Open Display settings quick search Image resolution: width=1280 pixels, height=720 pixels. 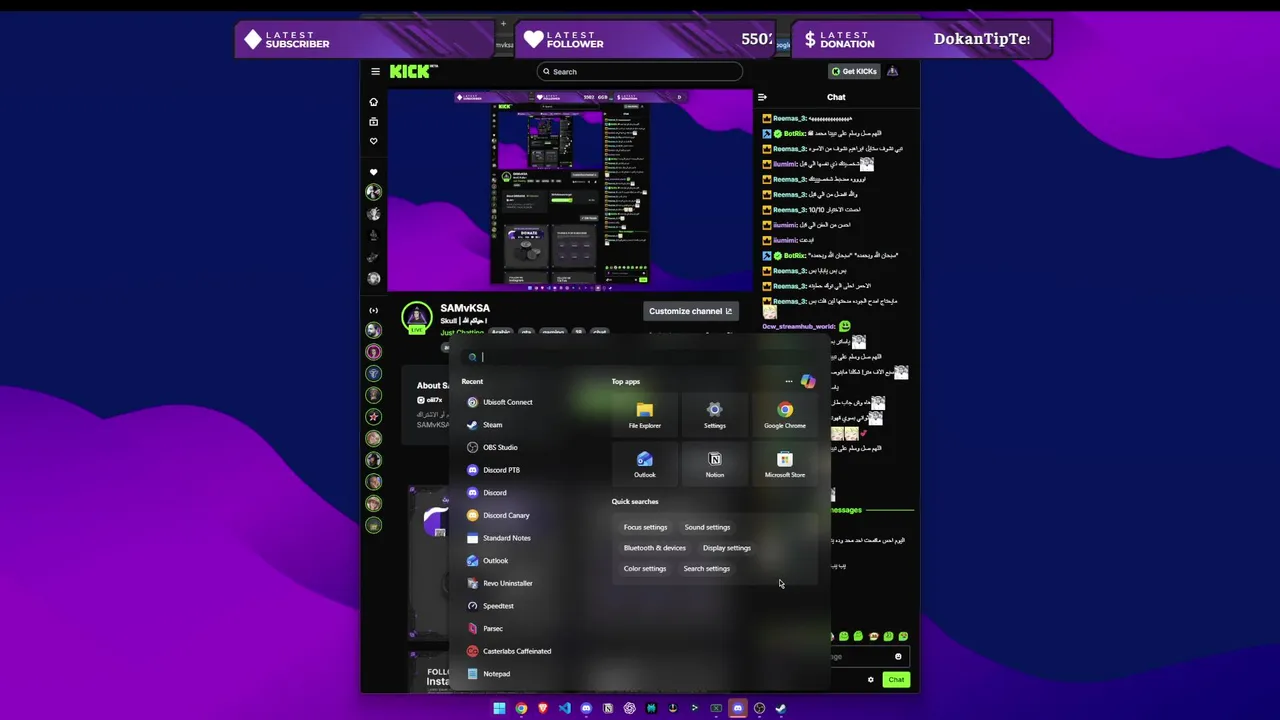point(727,548)
